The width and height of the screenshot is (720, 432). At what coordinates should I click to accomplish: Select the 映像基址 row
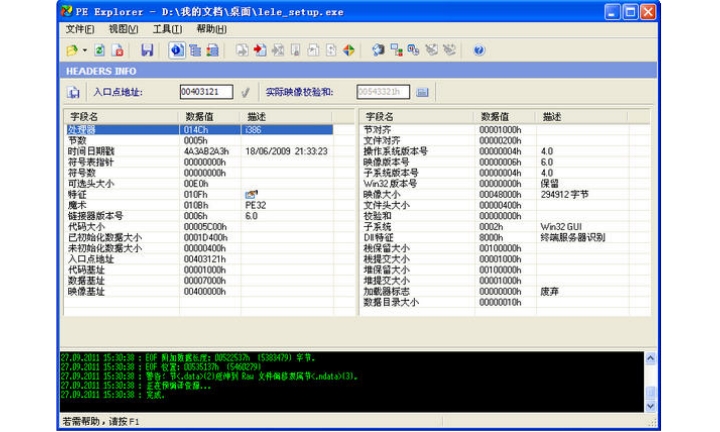coord(199,292)
